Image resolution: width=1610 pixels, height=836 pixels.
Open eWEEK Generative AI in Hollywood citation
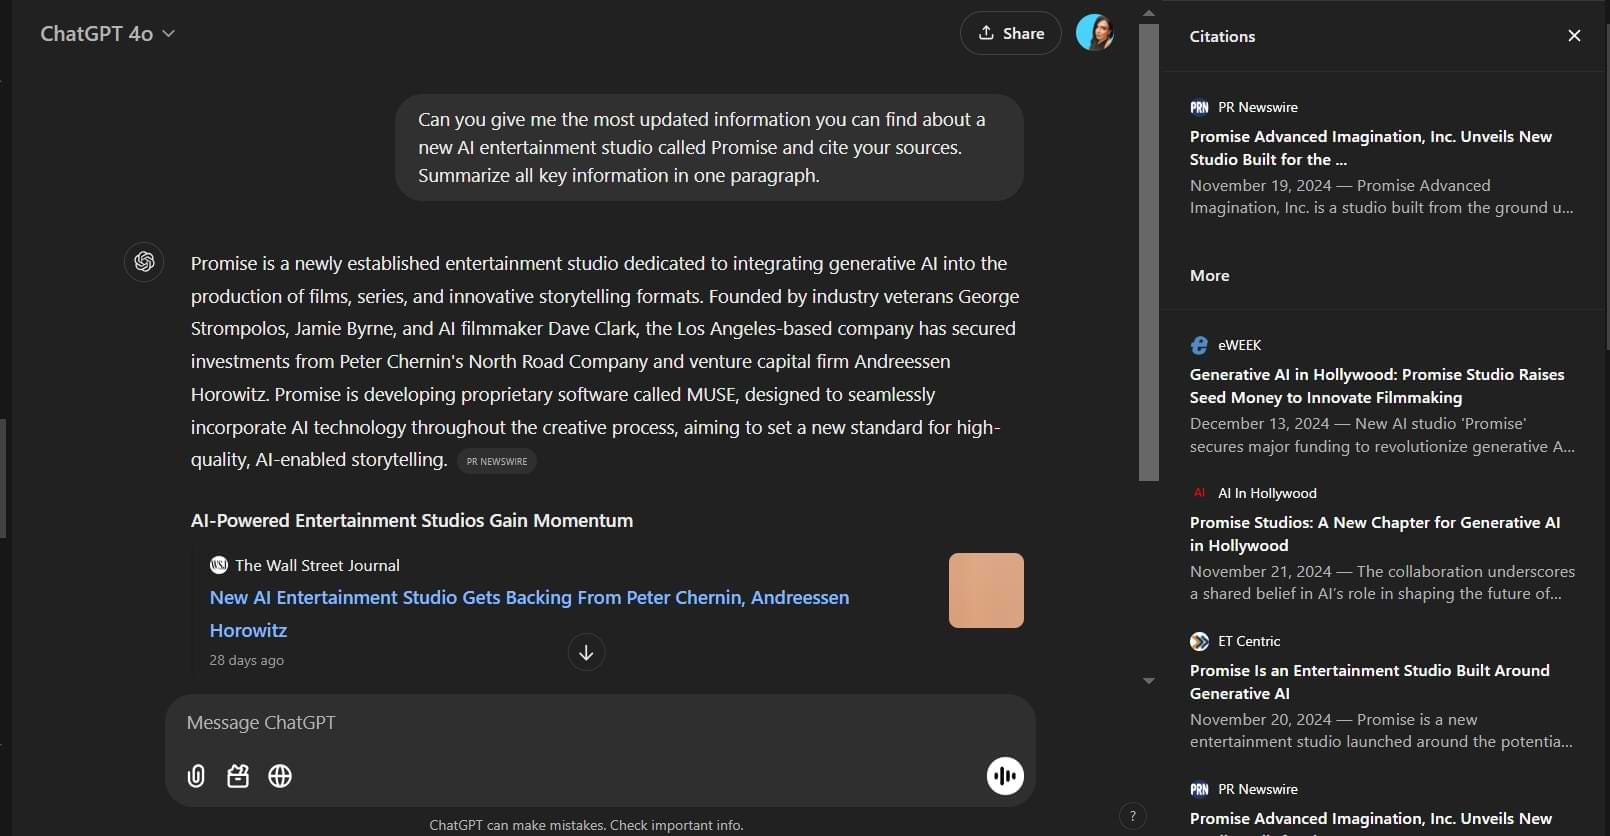click(x=1382, y=396)
